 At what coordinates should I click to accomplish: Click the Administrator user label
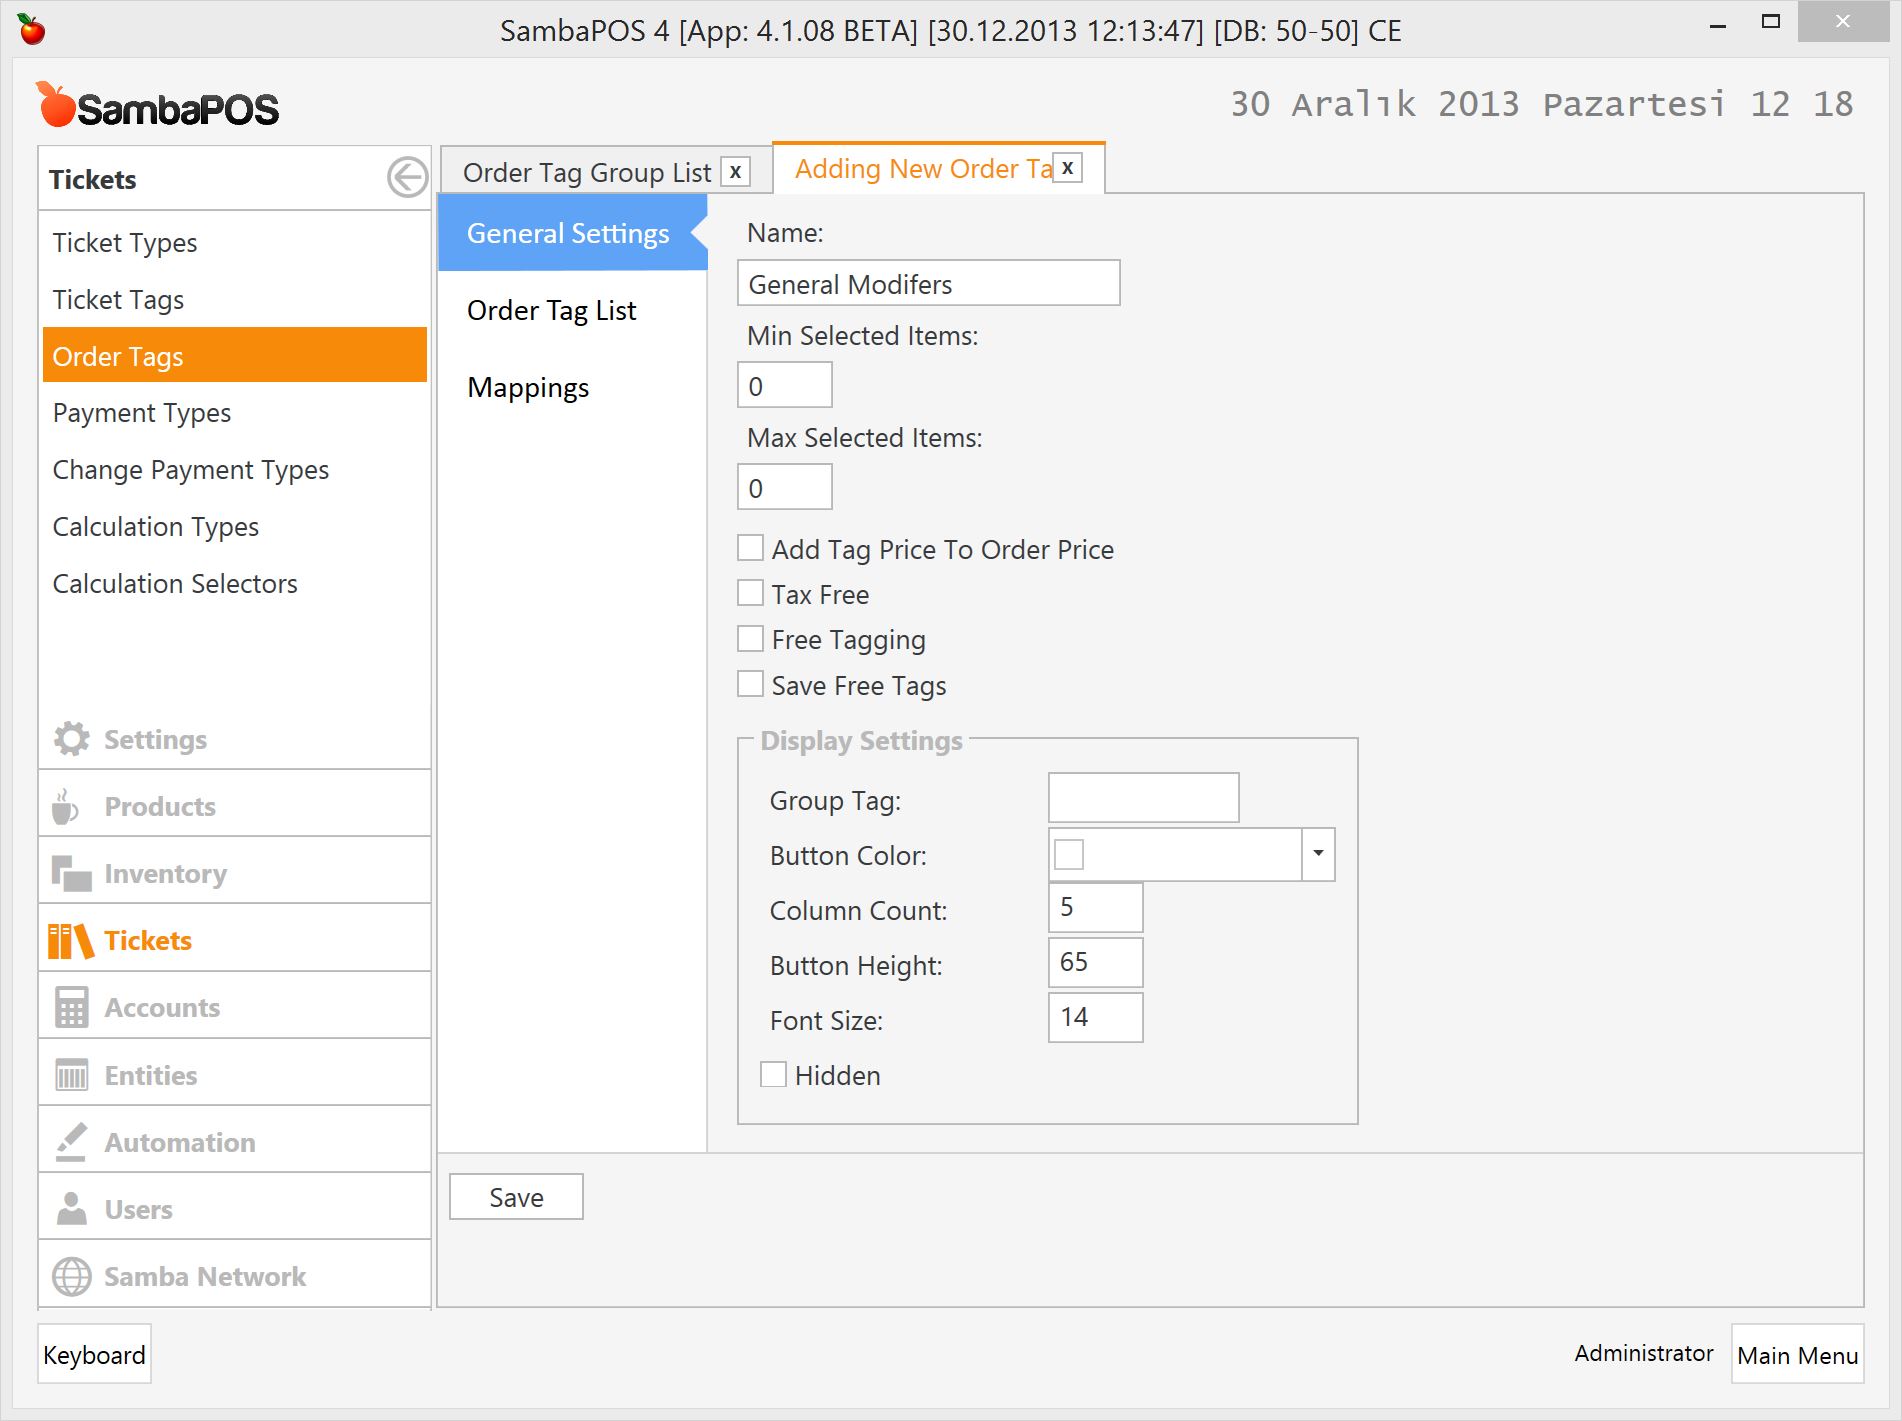1644,1353
